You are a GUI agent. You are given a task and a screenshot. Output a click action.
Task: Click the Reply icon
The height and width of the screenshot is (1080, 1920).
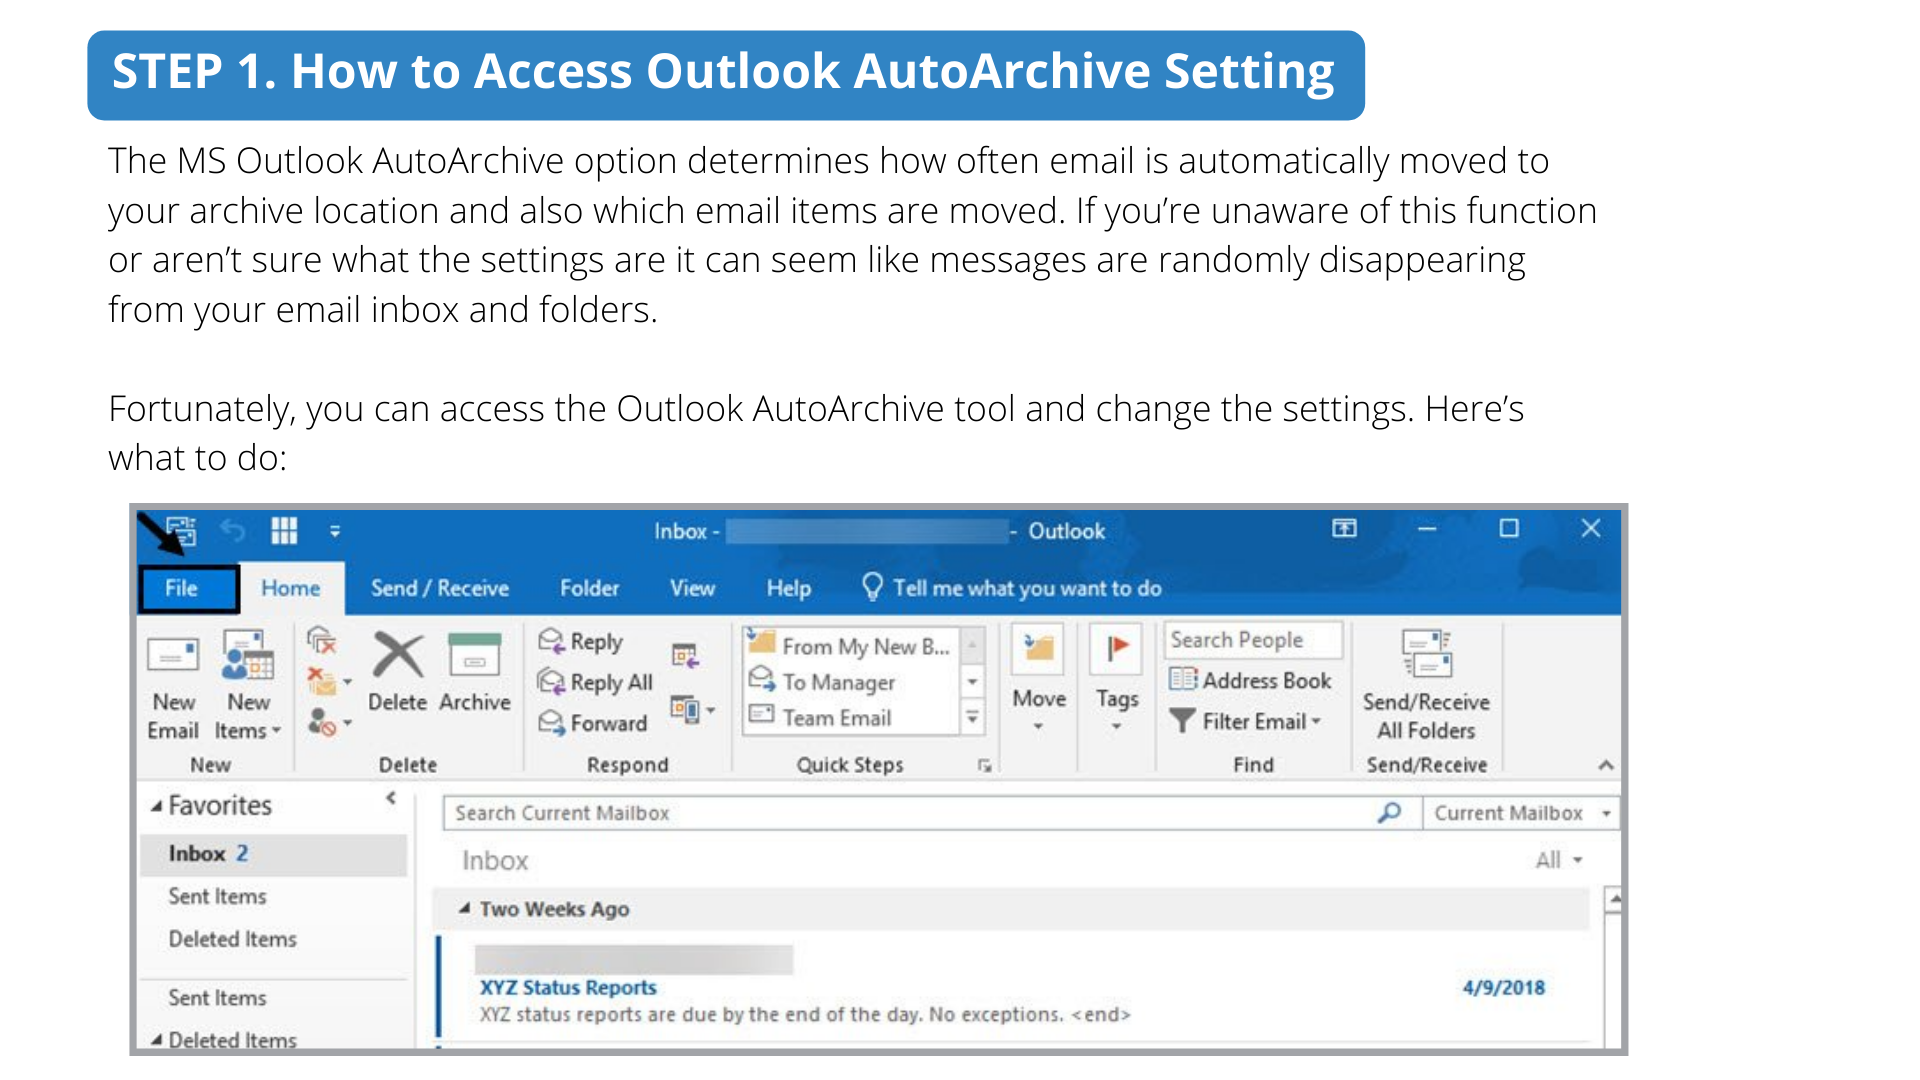pyautogui.click(x=552, y=641)
